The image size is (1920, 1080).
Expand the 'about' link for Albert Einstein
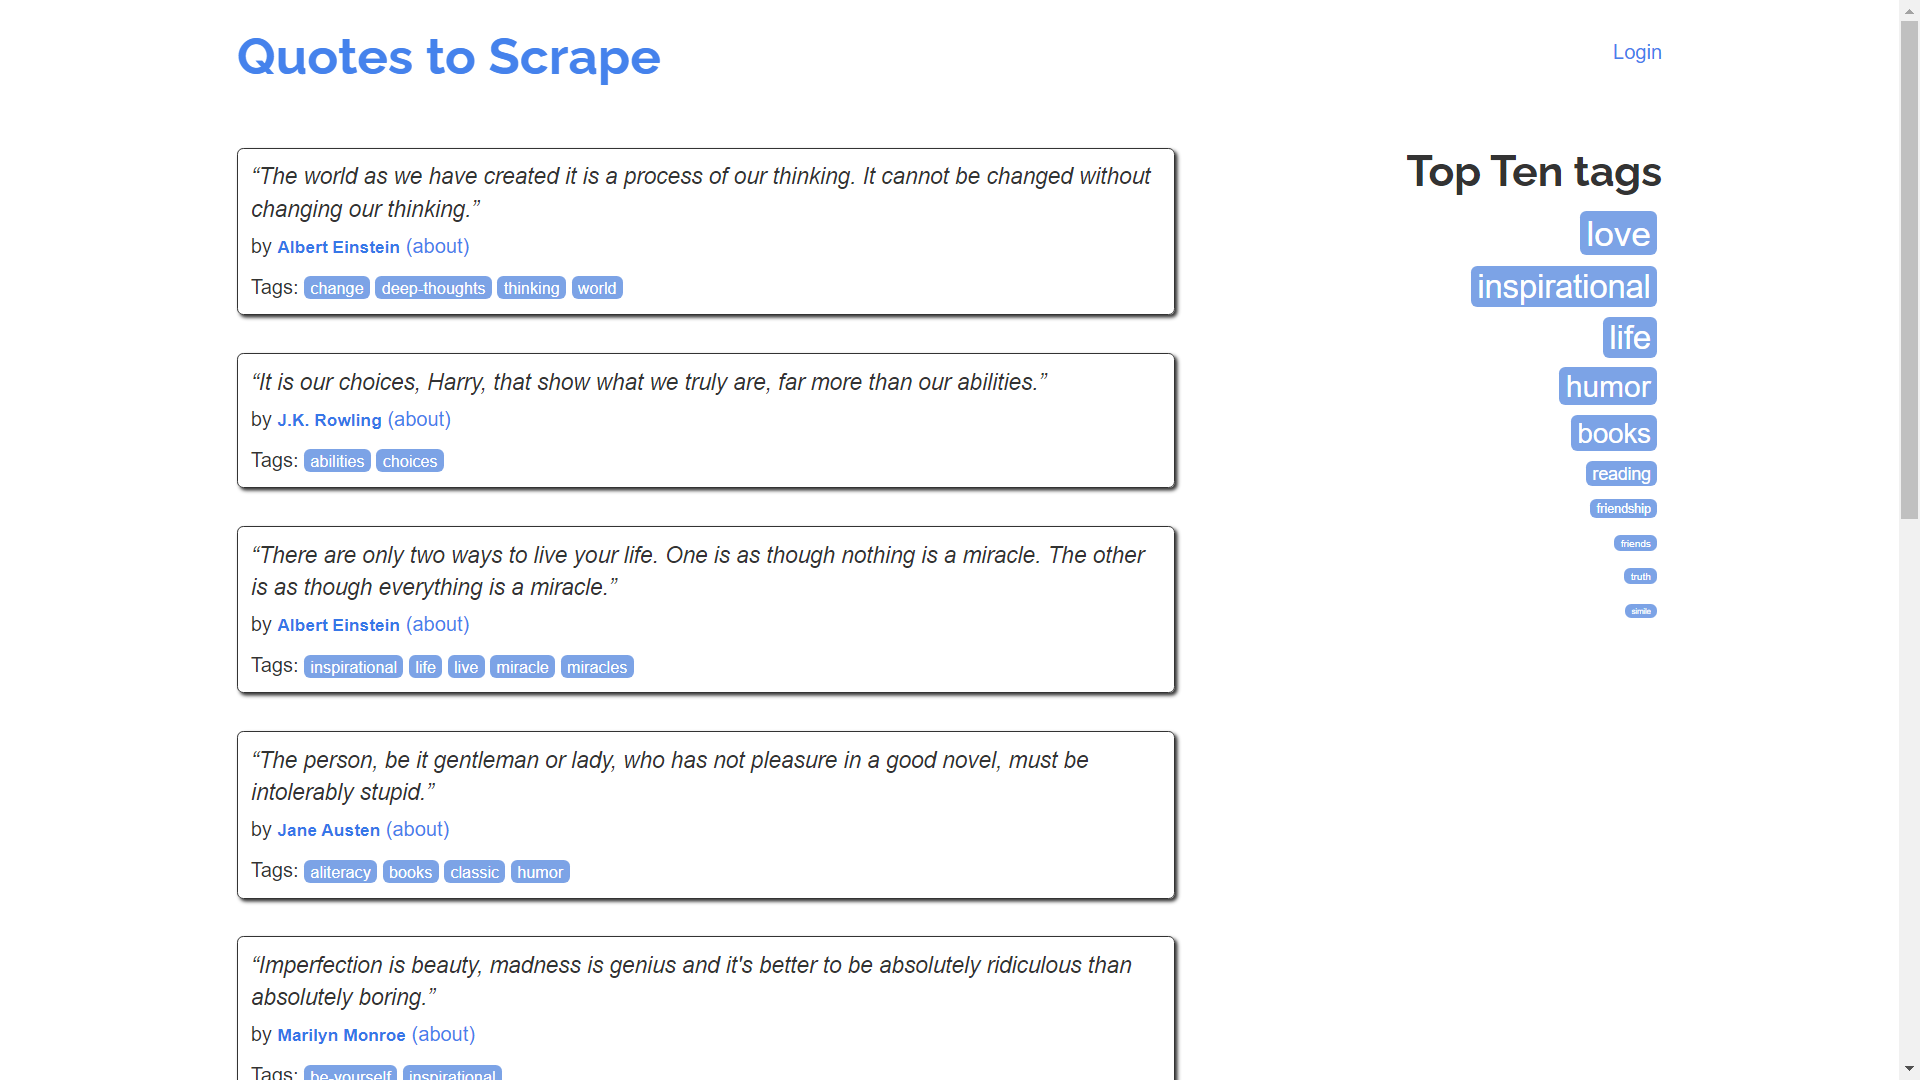pyautogui.click(x=436, y=245)
